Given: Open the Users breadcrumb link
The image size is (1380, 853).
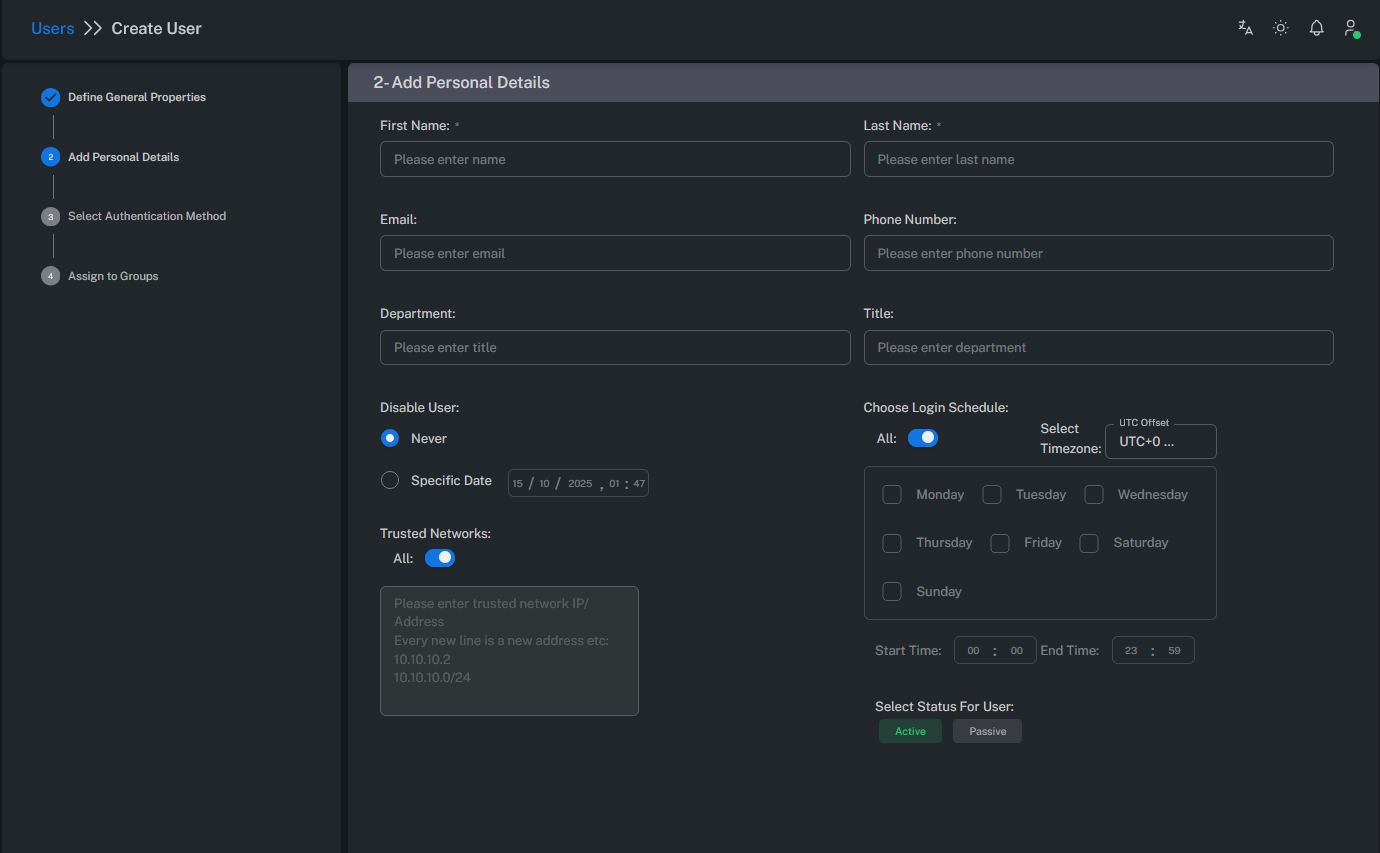Looking at the screenshot, I should (x=52, y=28).
